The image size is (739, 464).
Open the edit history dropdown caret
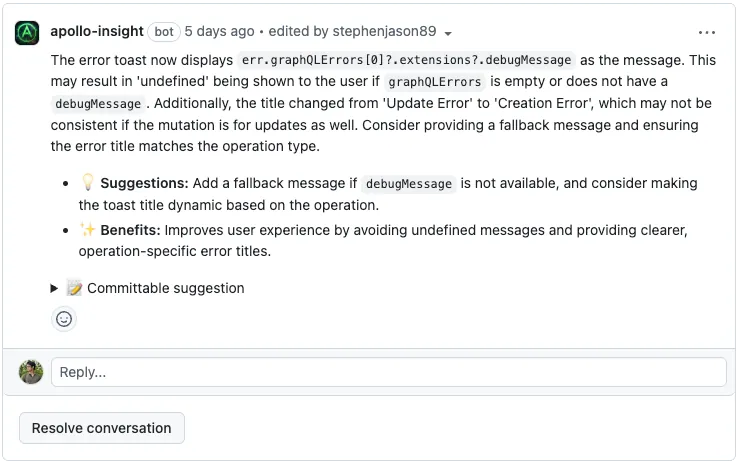tap(447, 33)
